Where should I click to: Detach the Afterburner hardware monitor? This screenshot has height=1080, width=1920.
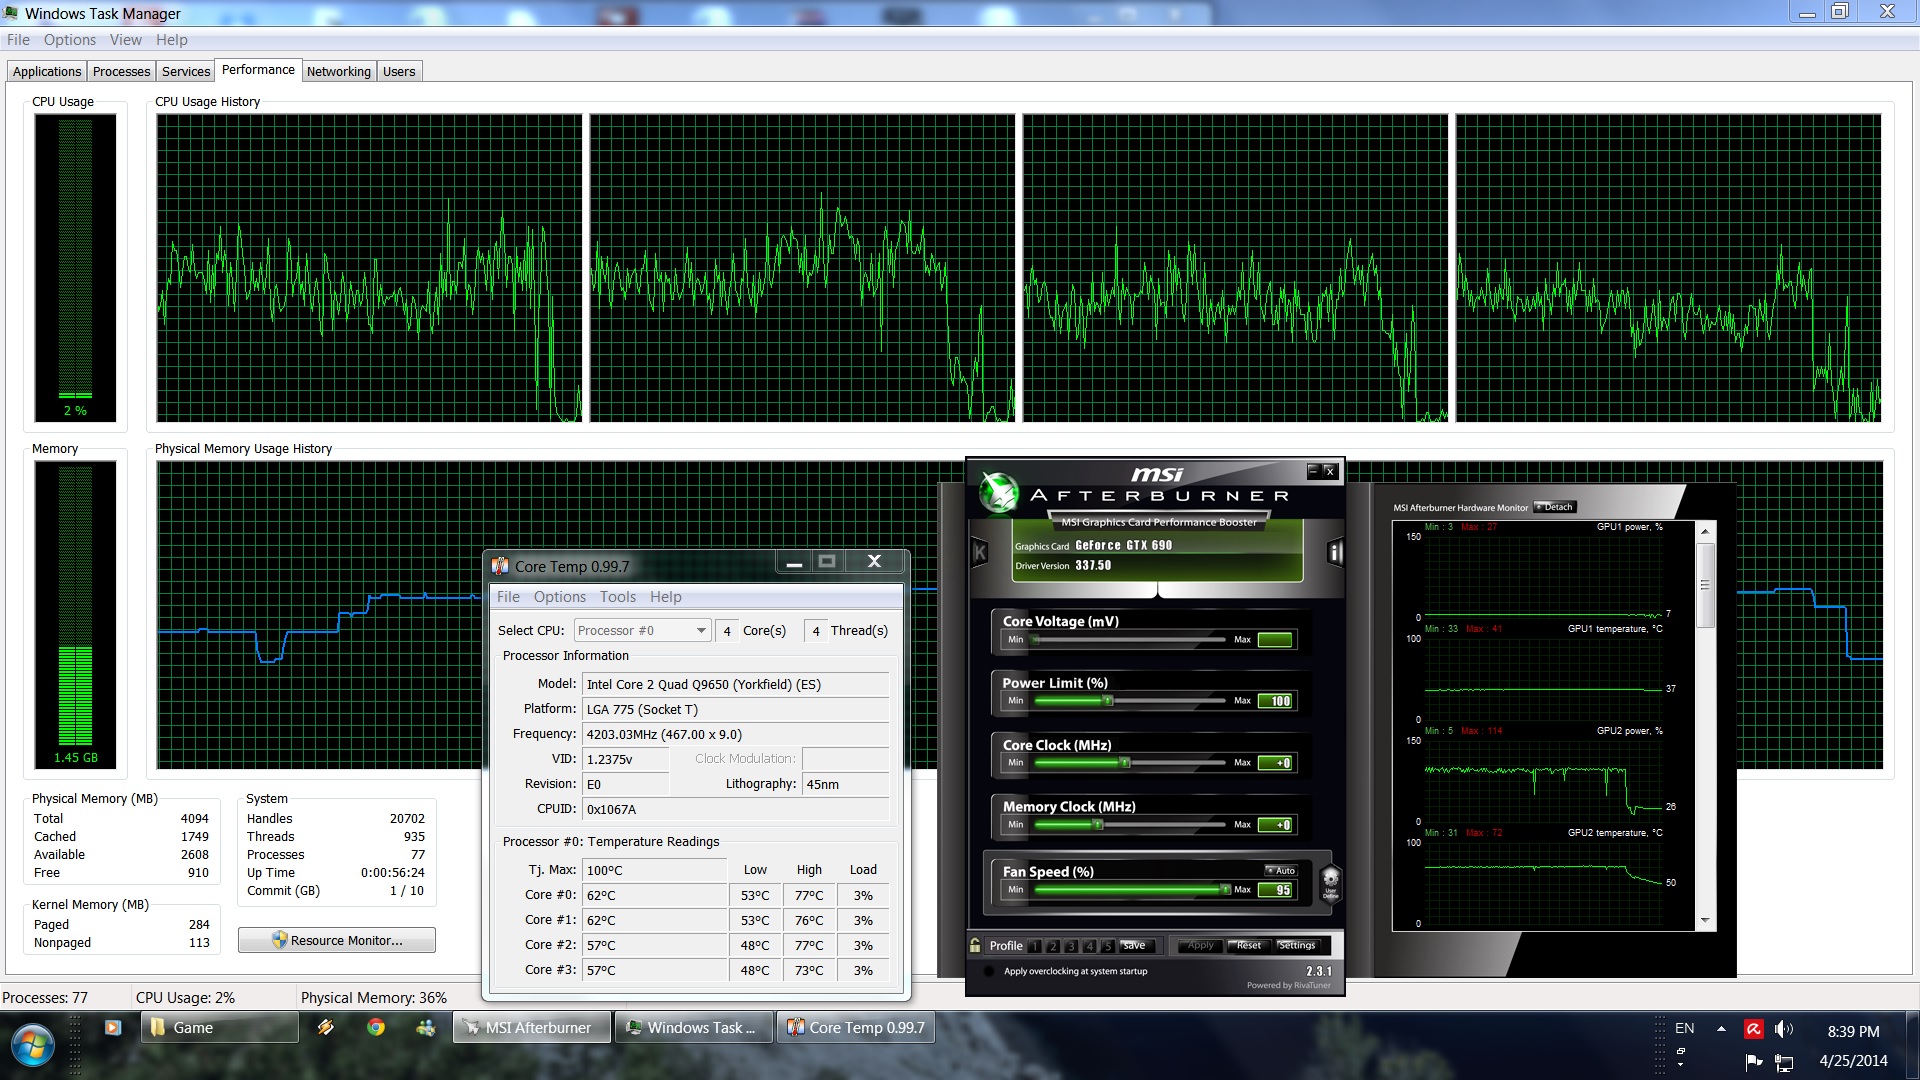coord(1556,507)
